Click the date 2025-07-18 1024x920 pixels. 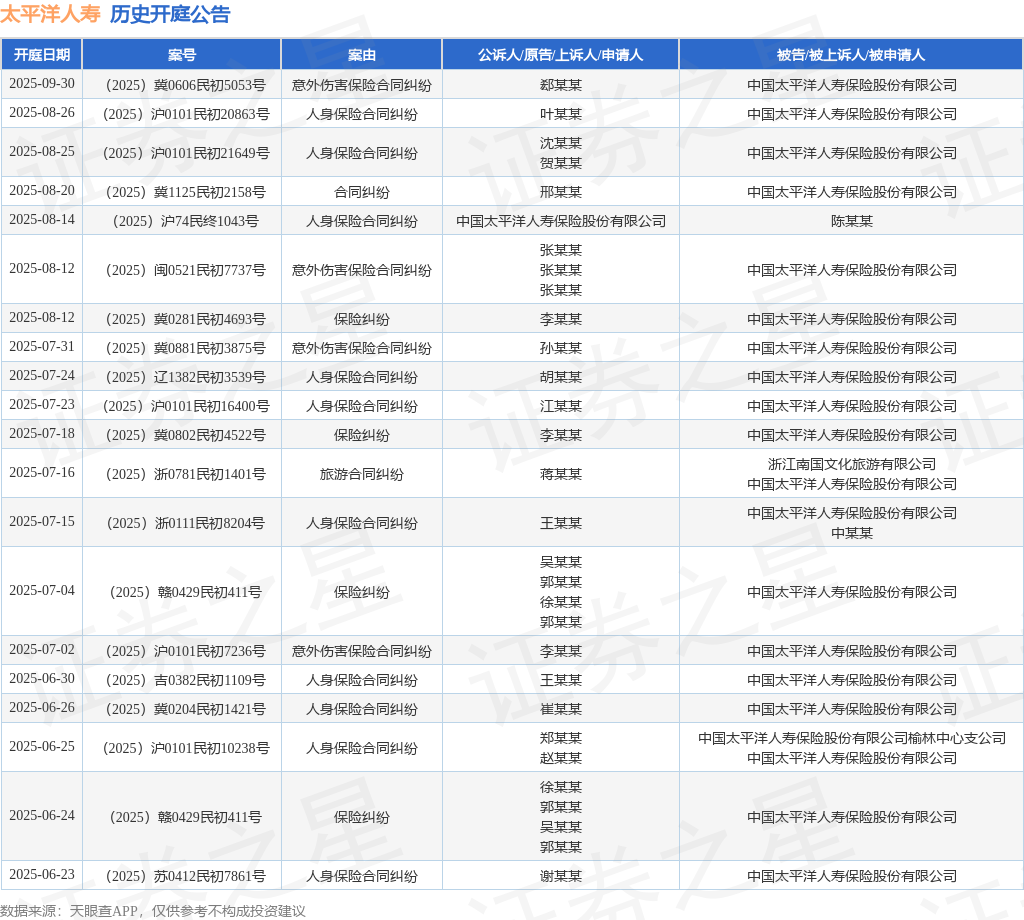[x=42, y=434]
